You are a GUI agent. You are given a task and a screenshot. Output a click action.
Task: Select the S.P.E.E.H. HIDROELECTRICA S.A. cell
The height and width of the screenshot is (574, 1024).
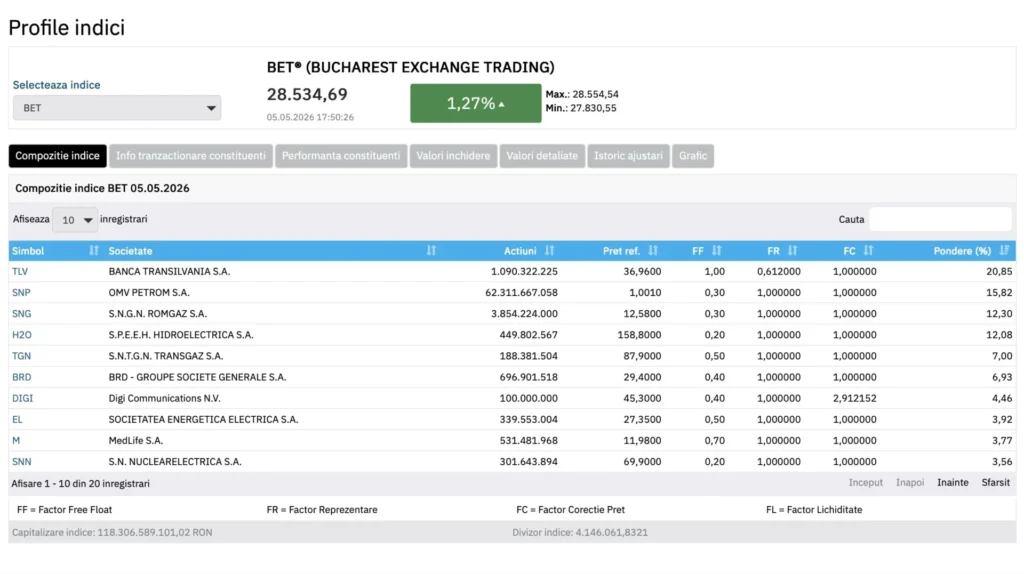(x=181, y=335)
